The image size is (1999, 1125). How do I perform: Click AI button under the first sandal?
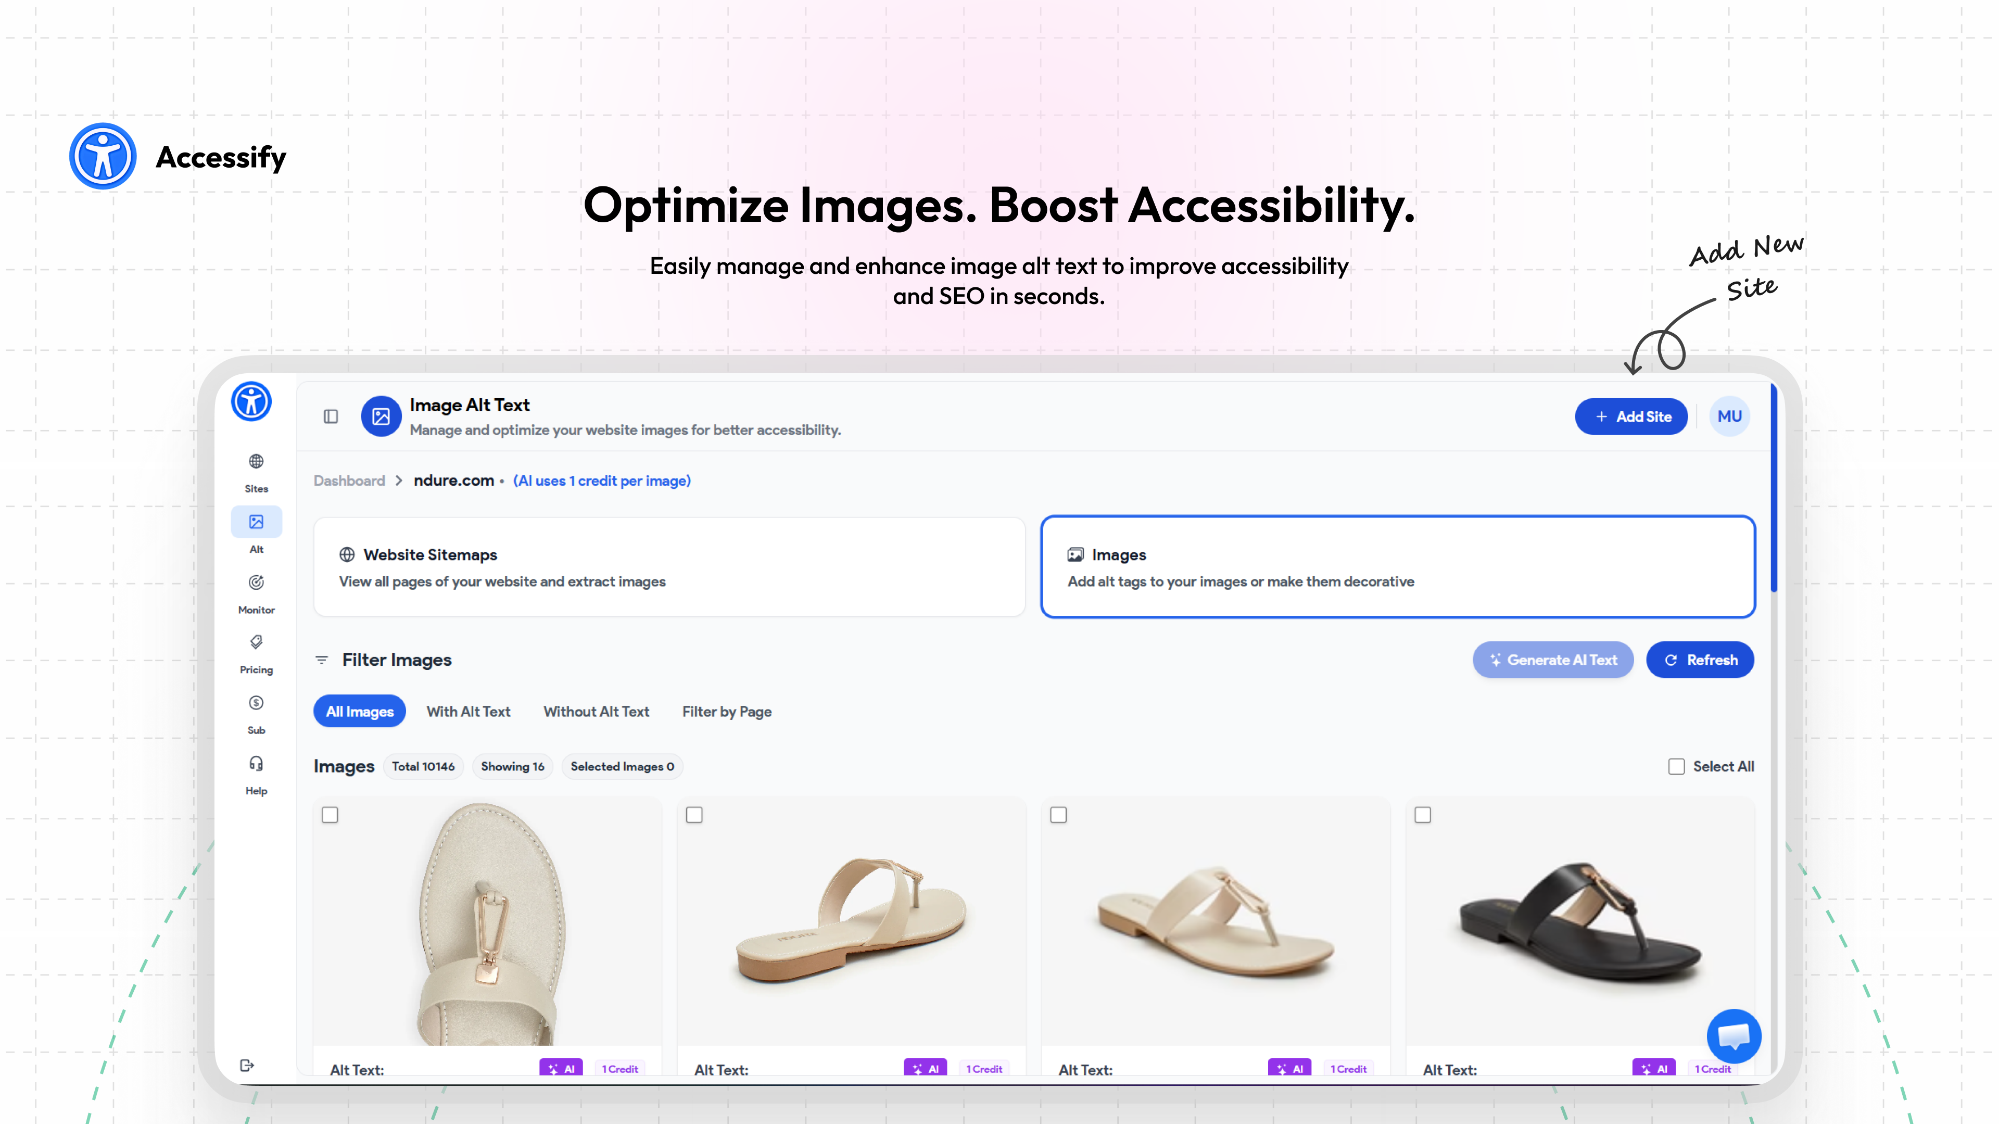point(561,1069)
